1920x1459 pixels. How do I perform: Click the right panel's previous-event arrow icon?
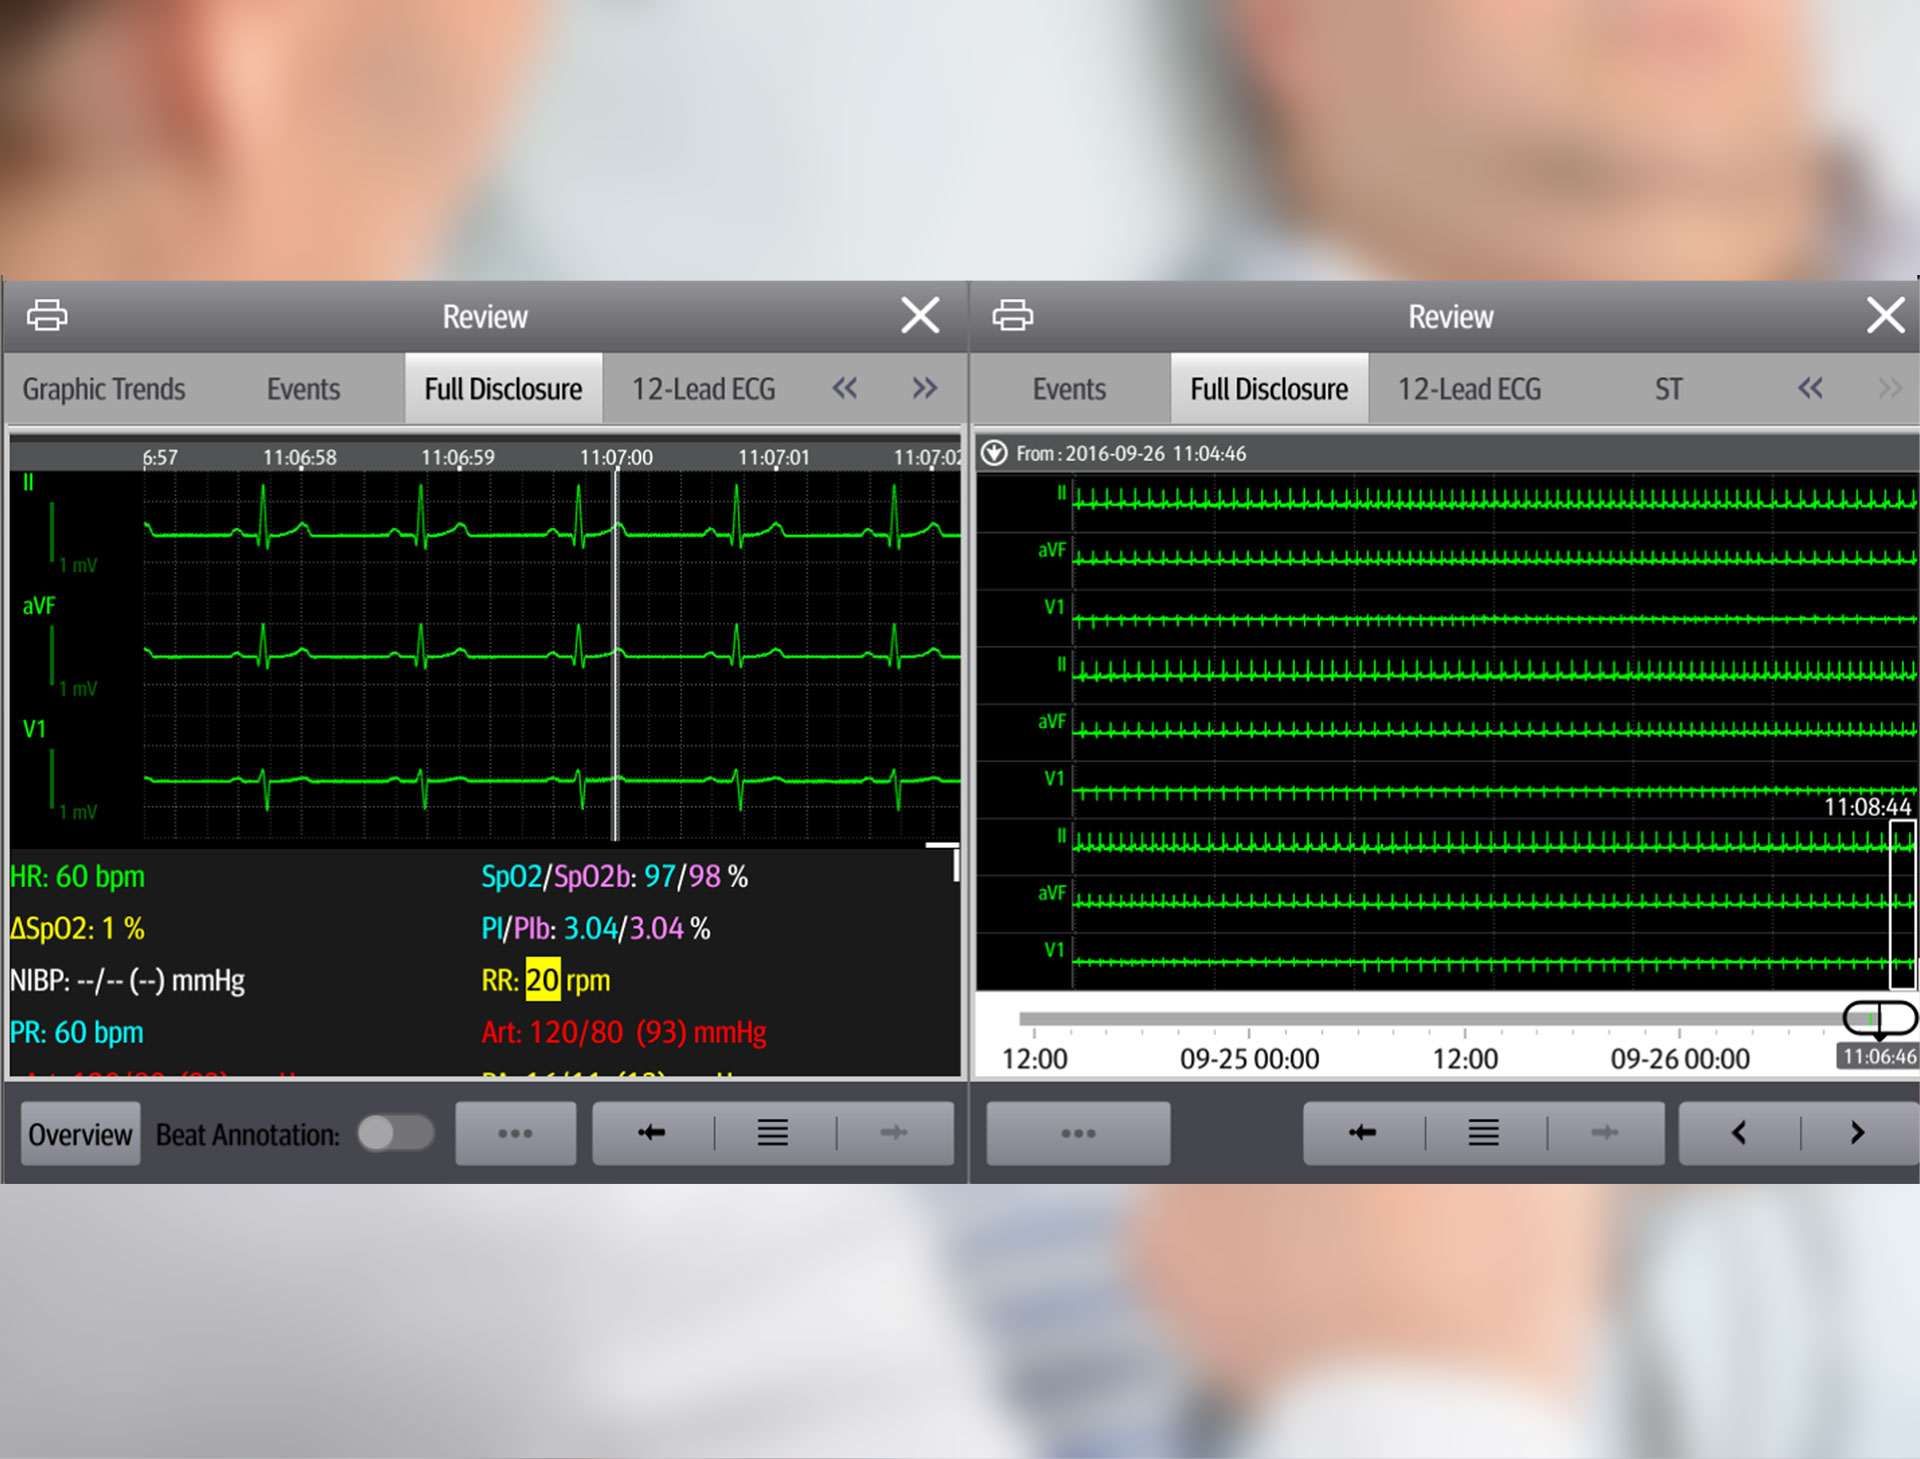(x=1362, y=1133)
